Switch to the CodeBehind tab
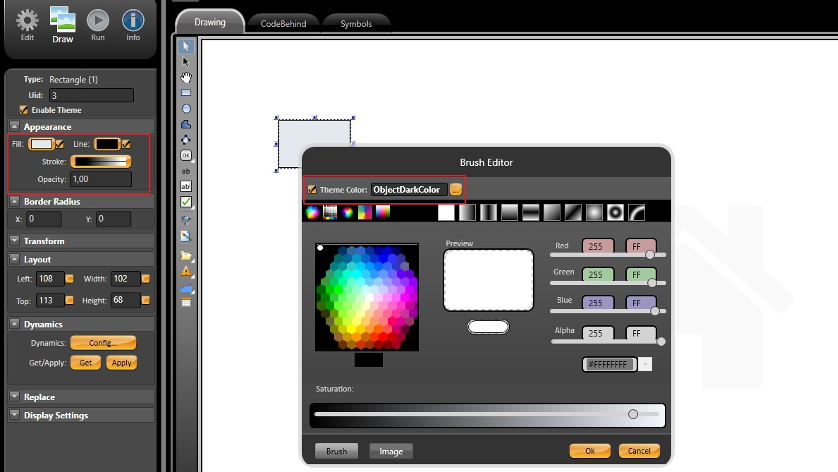The width and height of the screenshot is (838, 472). [x=283, y=21]
